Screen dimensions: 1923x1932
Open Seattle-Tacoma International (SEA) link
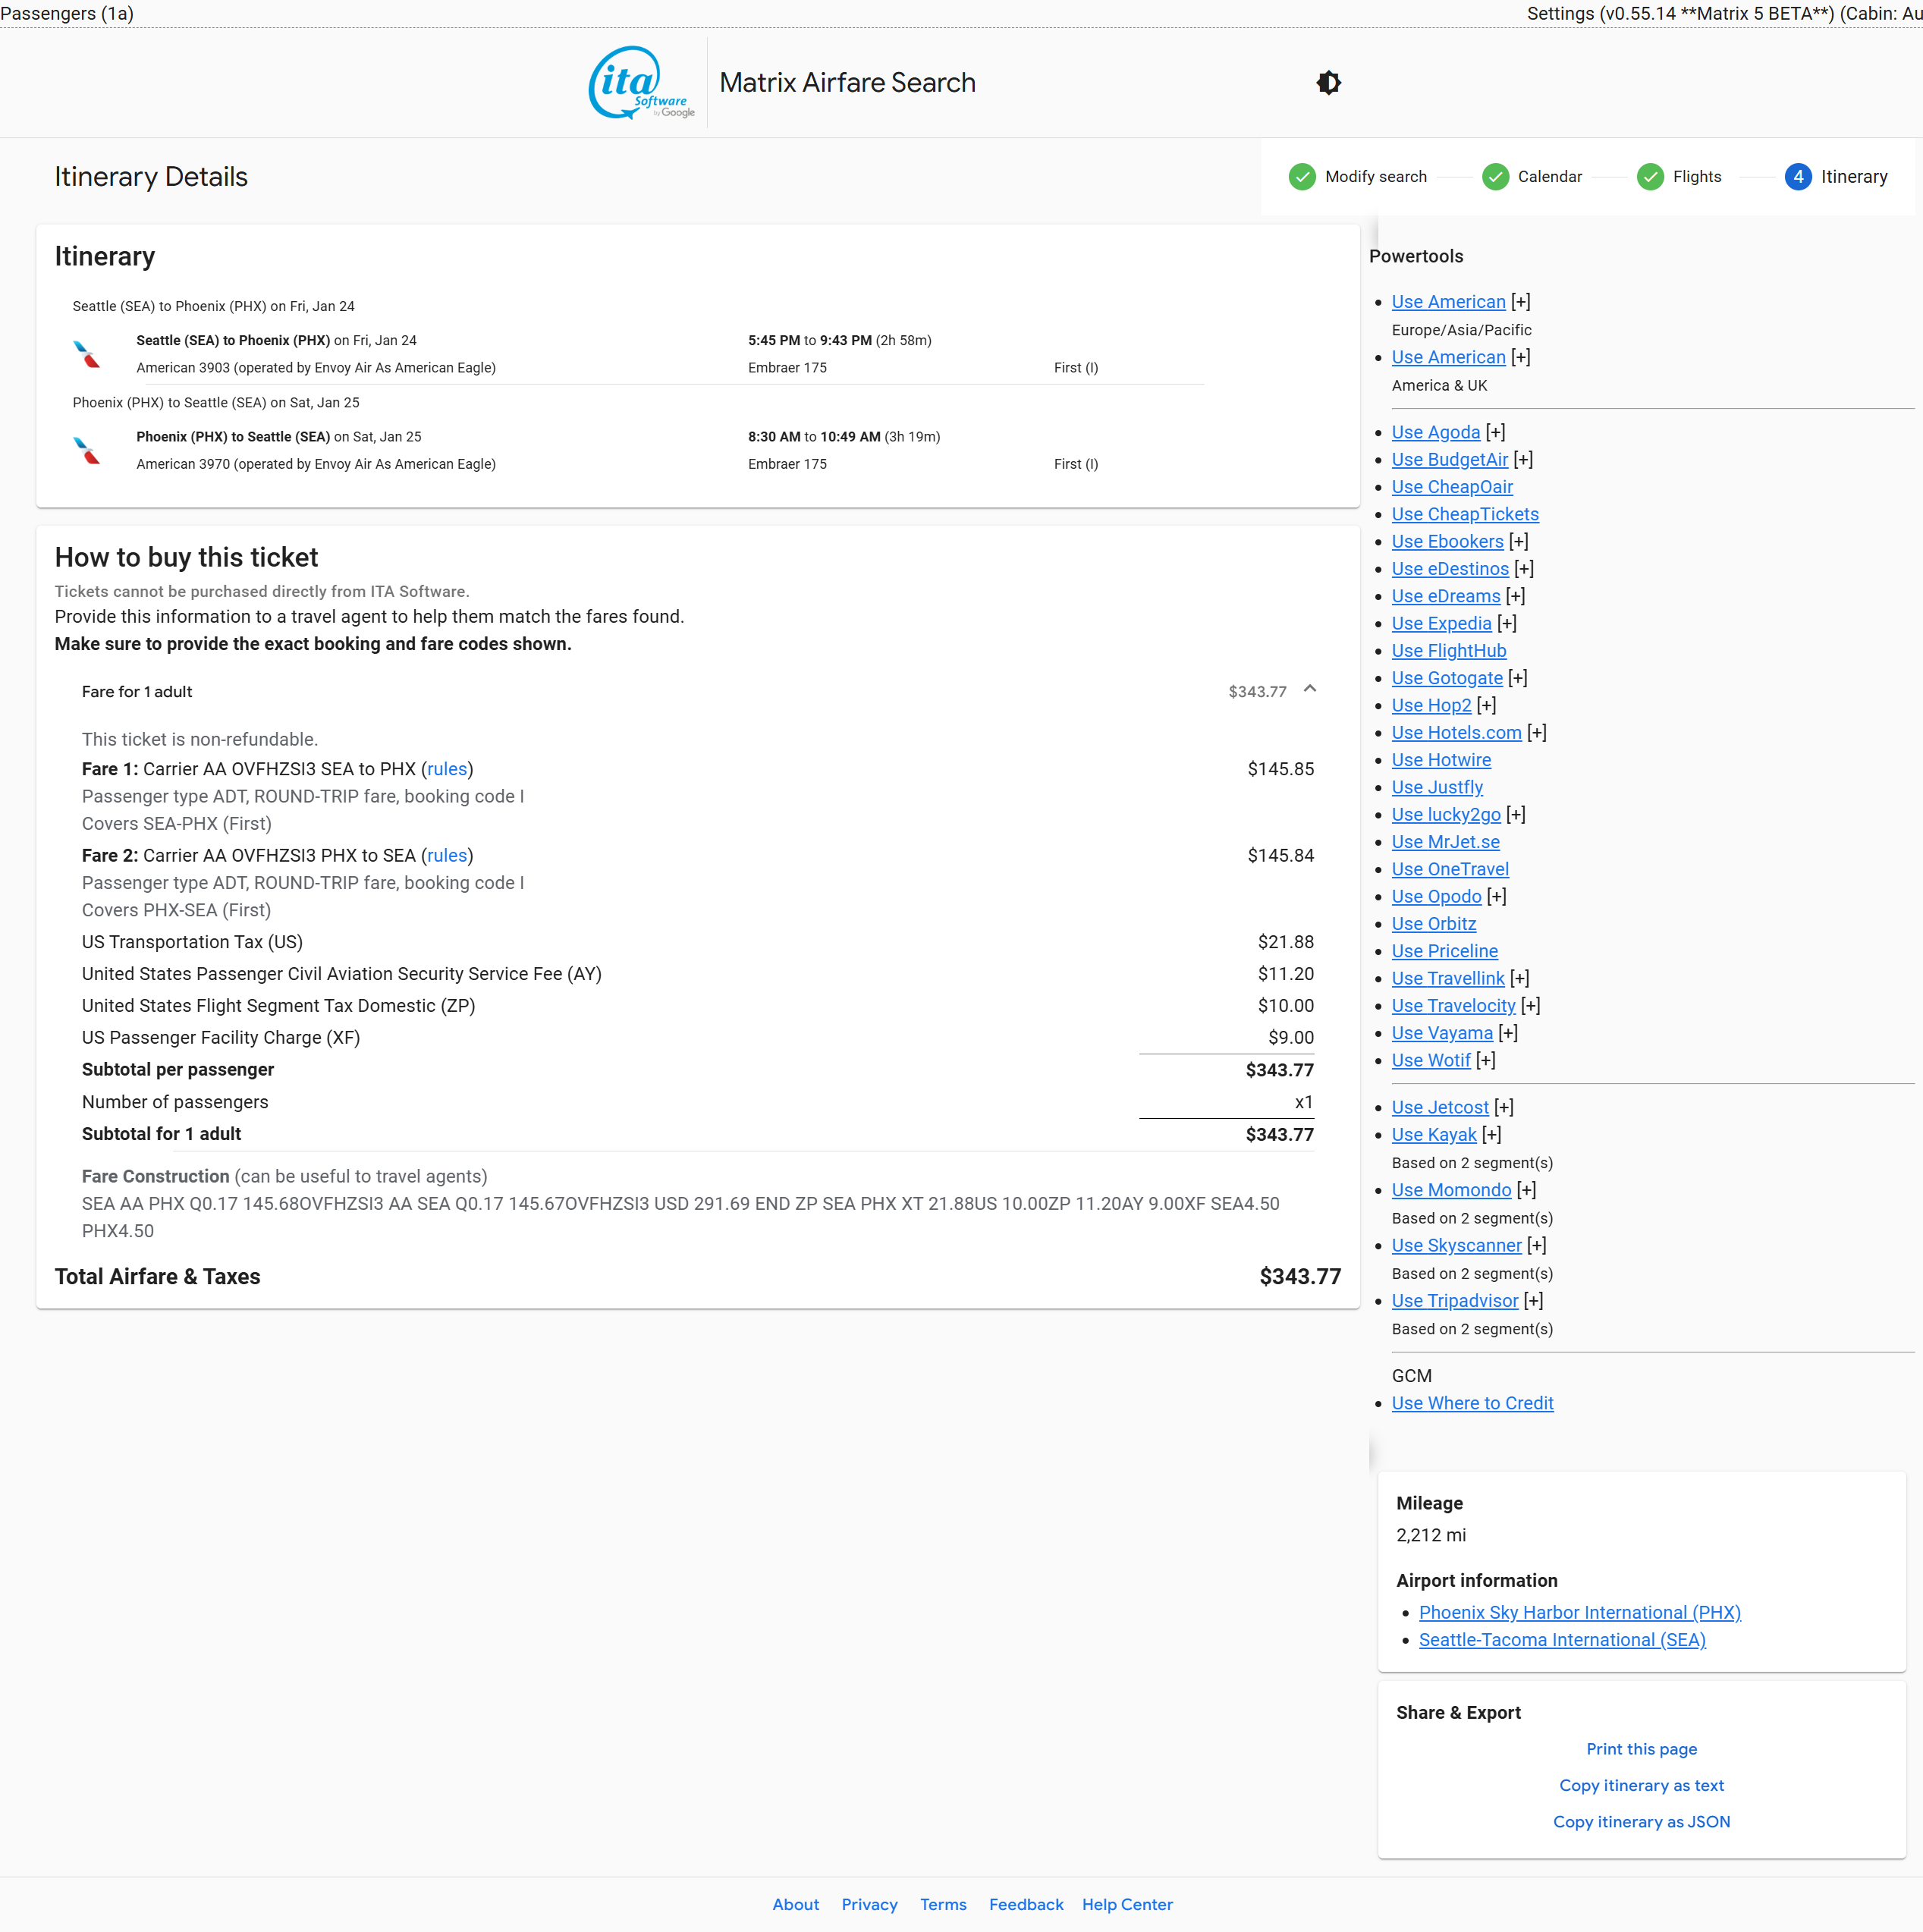pos(1562,1639)
